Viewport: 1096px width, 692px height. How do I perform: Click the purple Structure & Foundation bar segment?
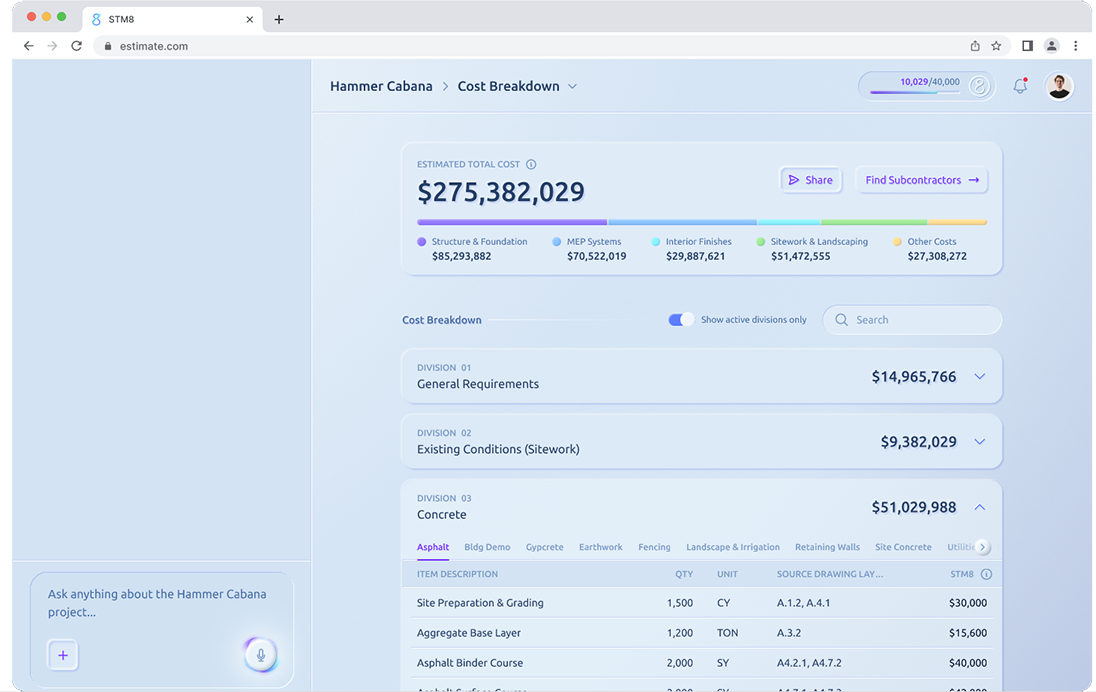point(511,222)
